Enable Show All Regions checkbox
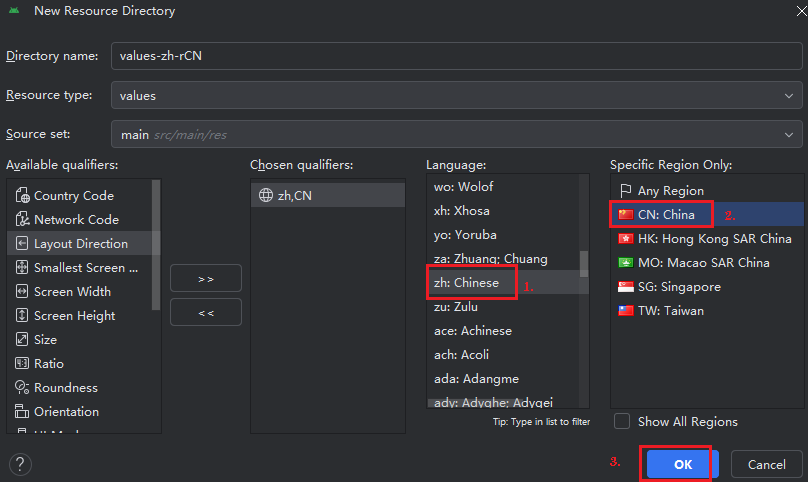The width and height of the screenshot is (808, 483). [x=621, y=421]
